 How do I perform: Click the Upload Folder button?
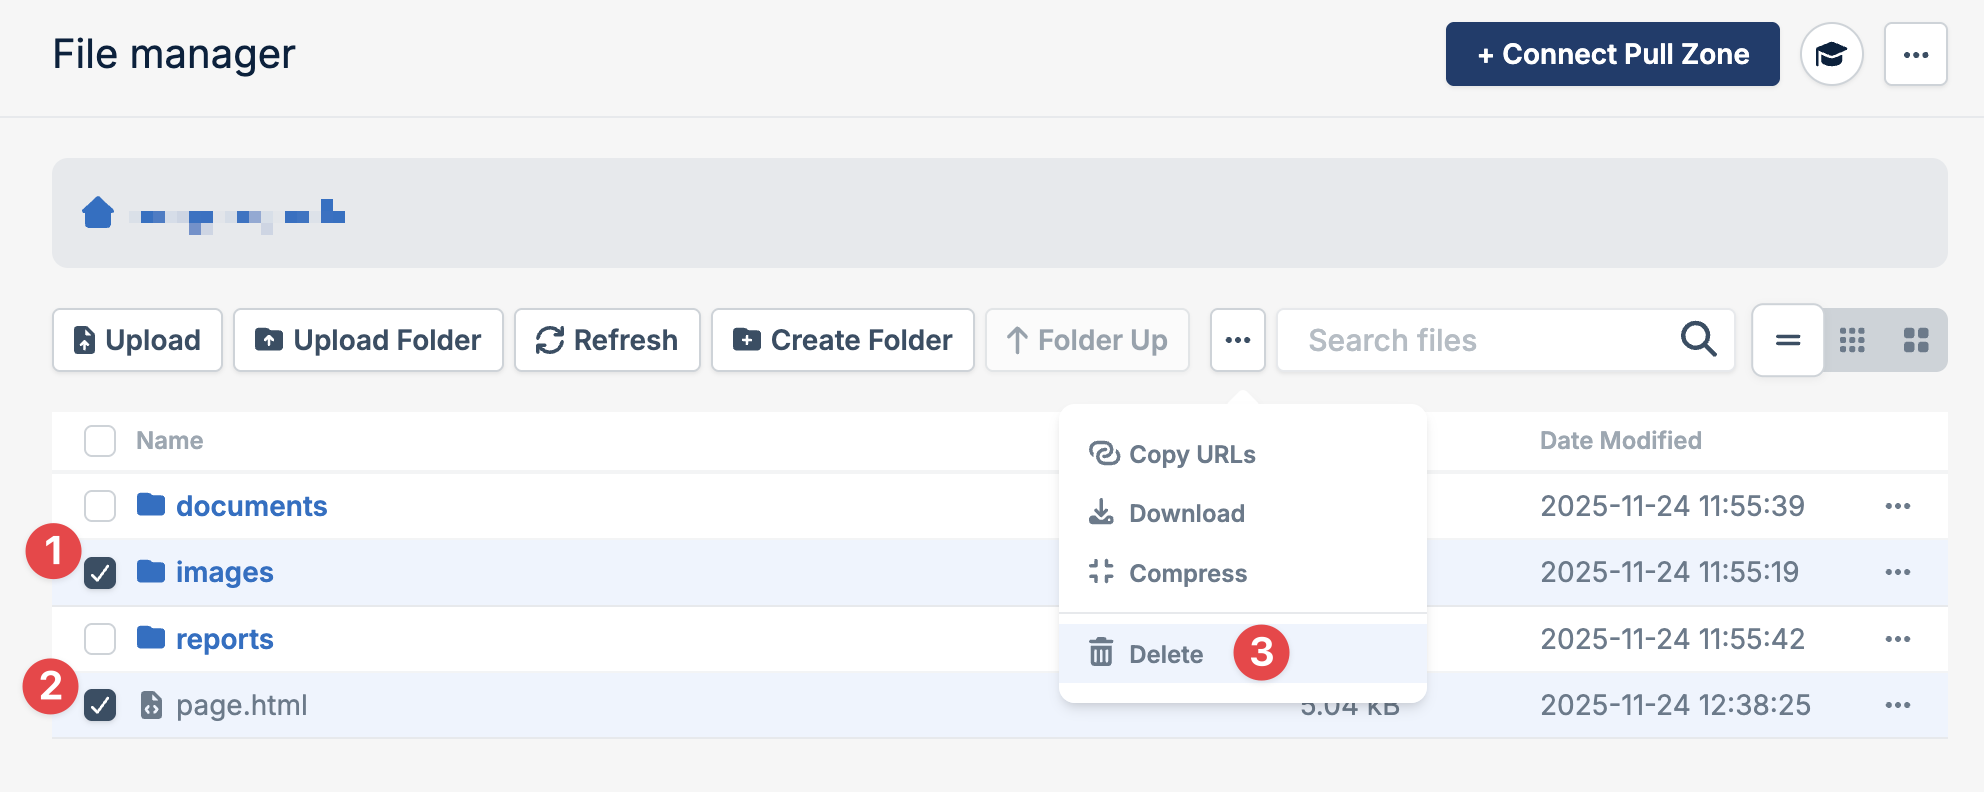coord(368,340)
